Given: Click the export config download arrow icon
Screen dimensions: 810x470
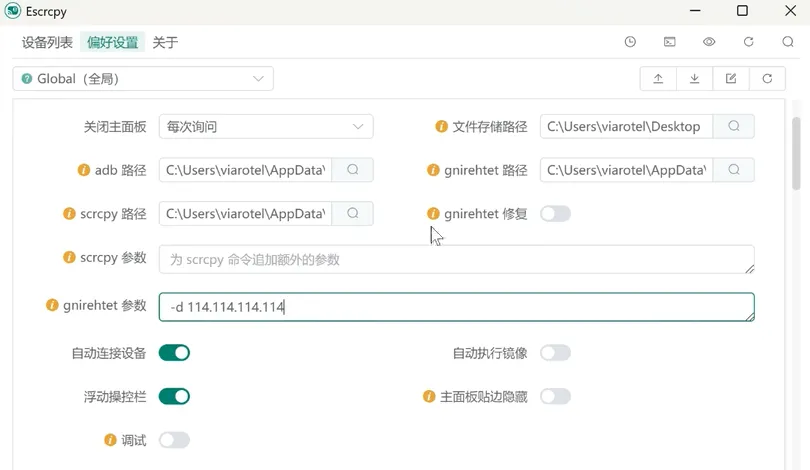Looking at the screenshot, I should click(x=695, y=79).
